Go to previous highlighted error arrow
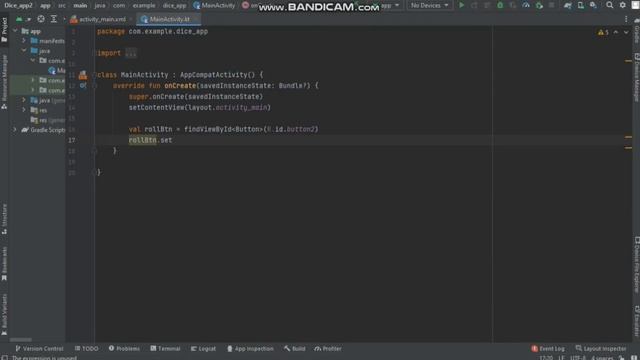640x360 pixels. (616, 32)
